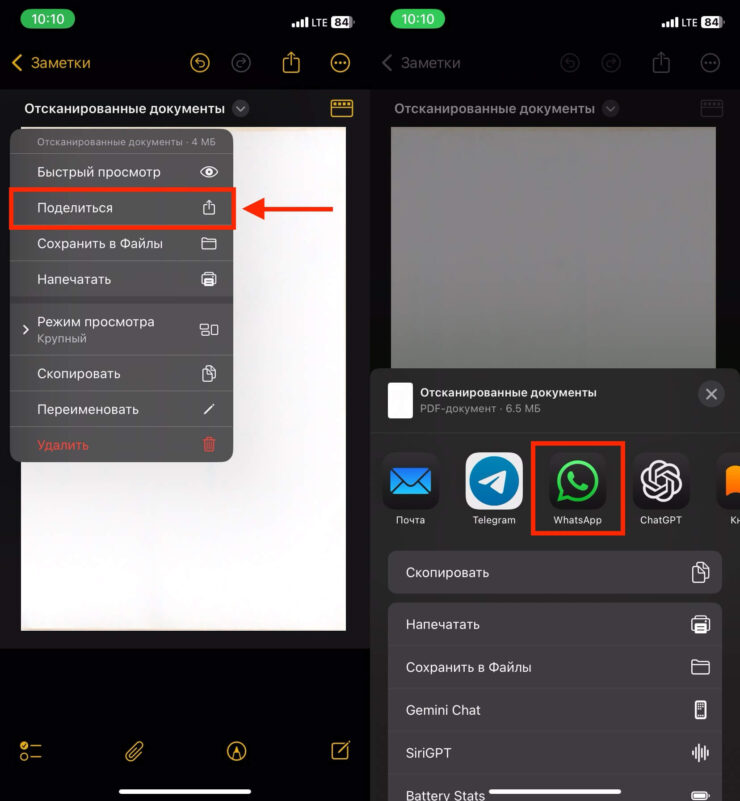Image resolution: width=740 pixels, height=801 pixels.
Task: Select Поделиться in the context menu
Action: 122,208
